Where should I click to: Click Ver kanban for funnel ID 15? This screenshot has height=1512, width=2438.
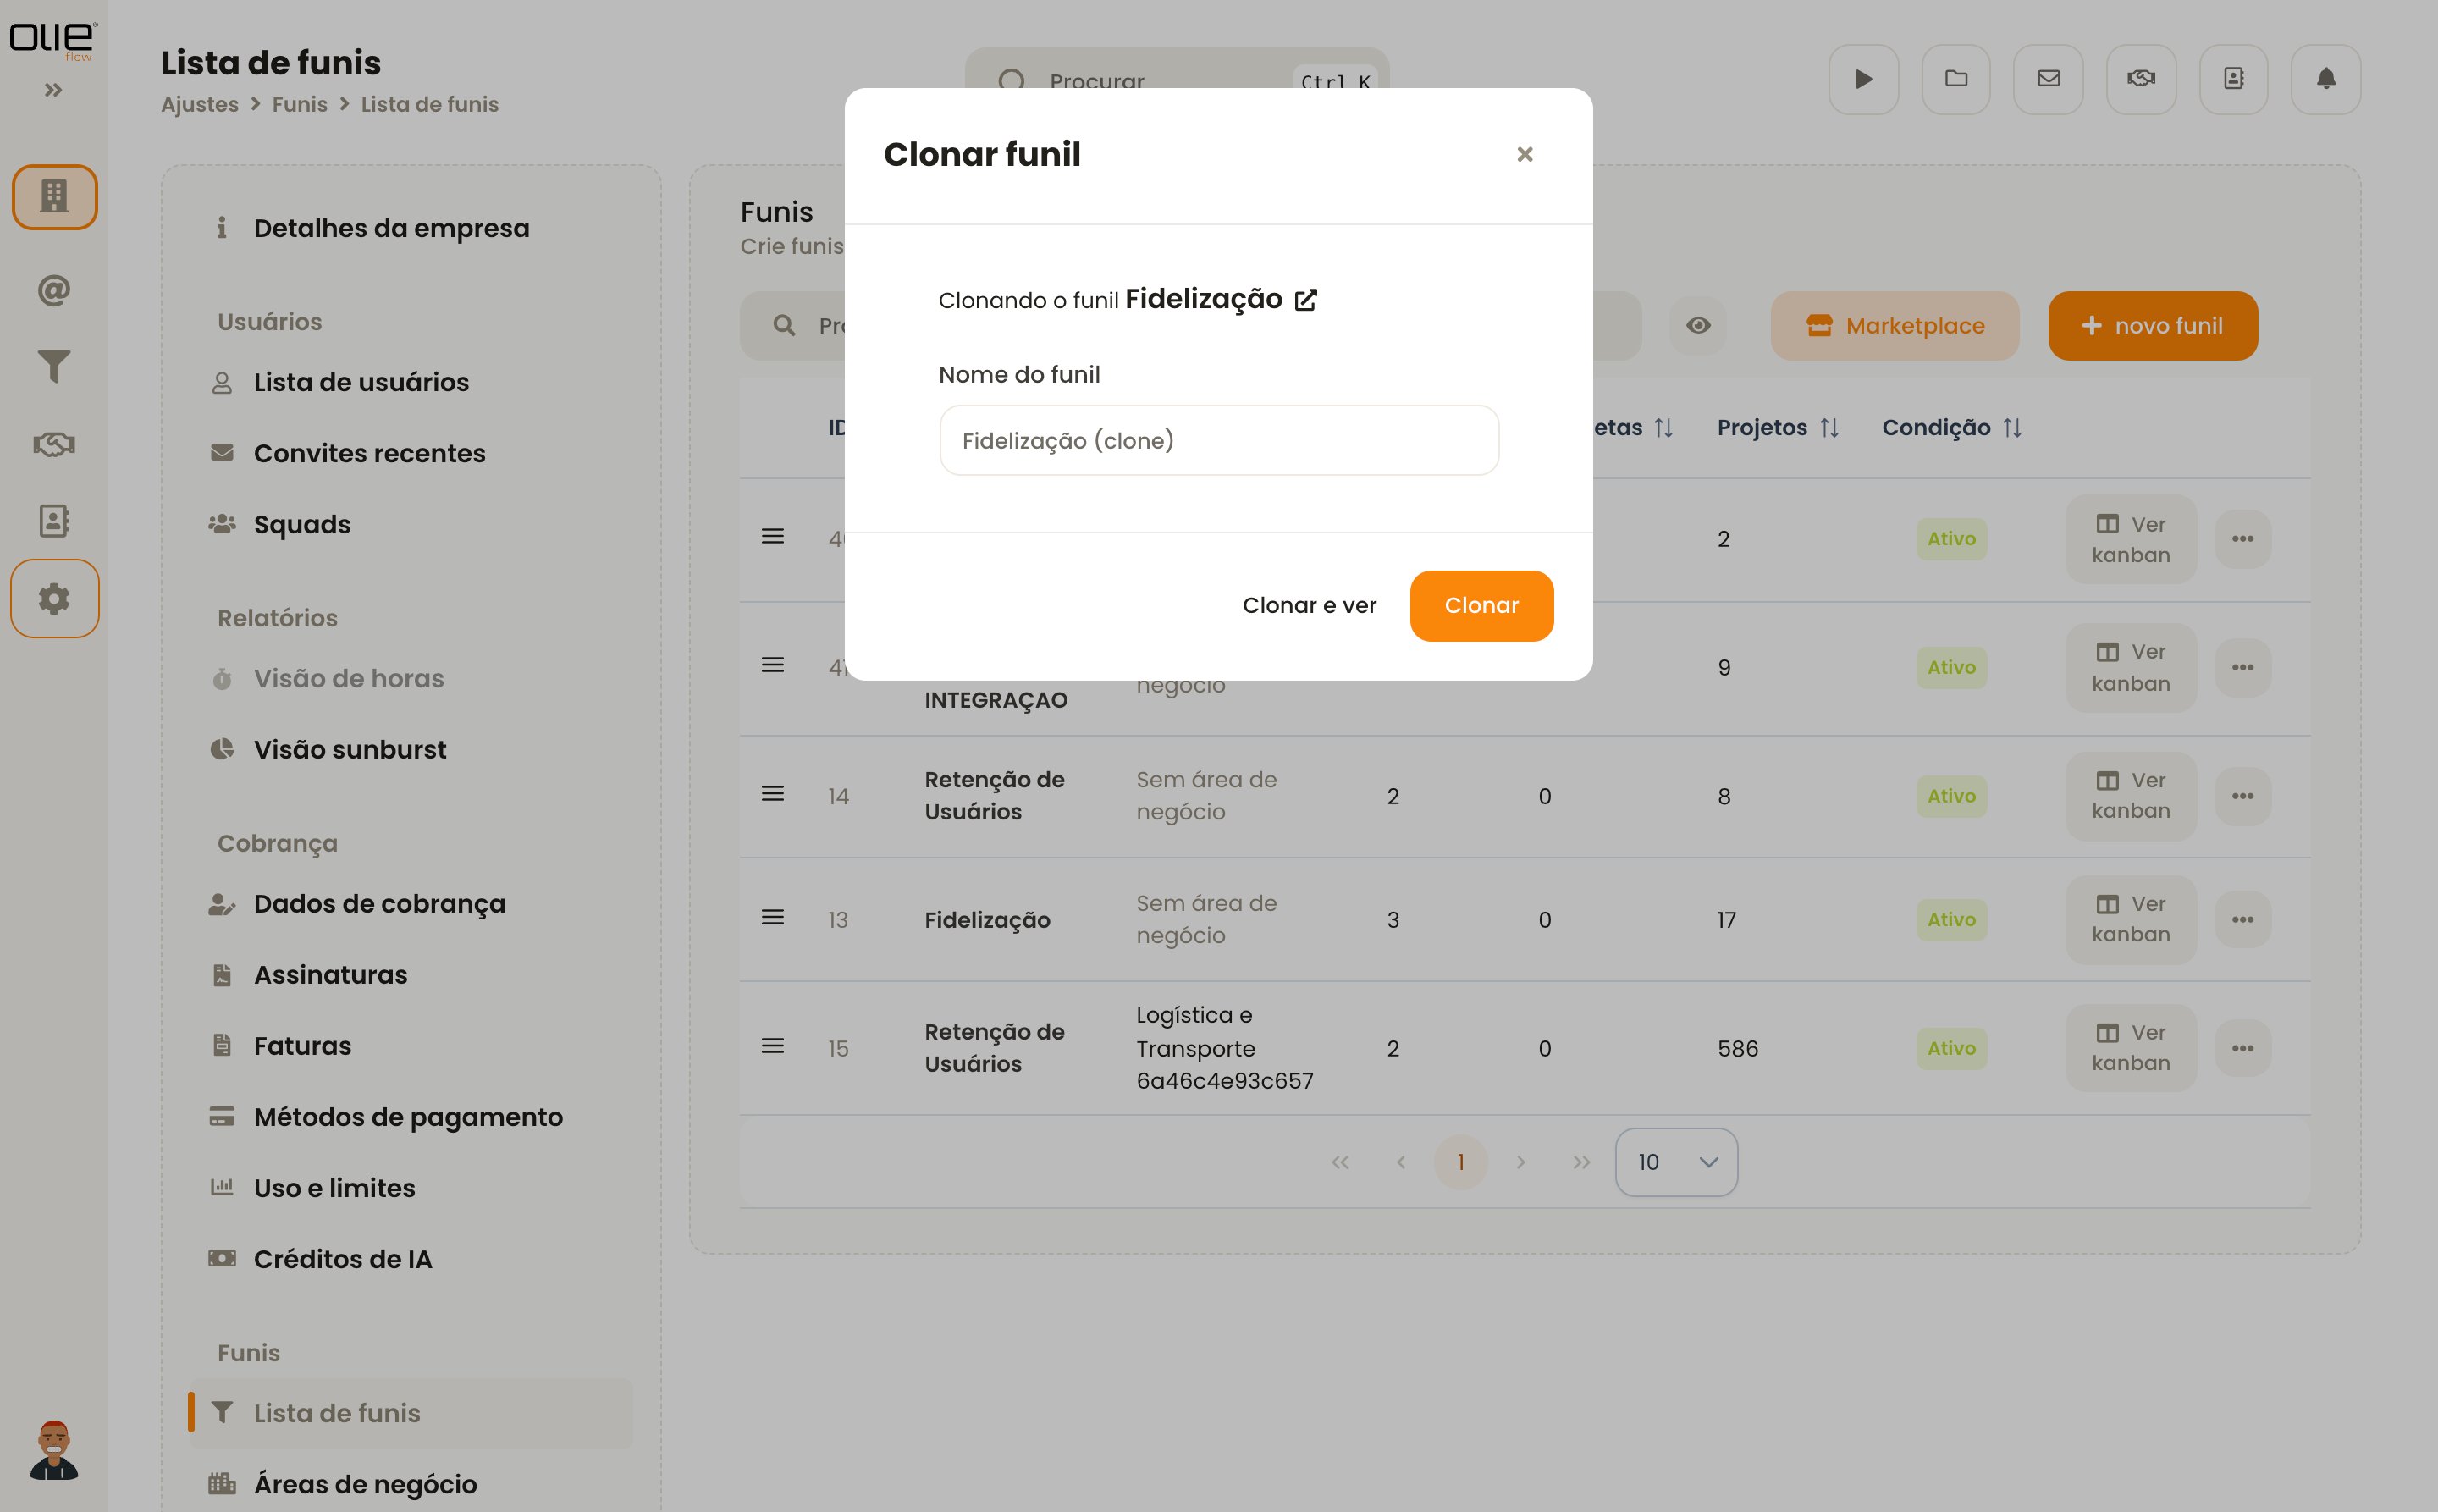pos(2131,1048)
